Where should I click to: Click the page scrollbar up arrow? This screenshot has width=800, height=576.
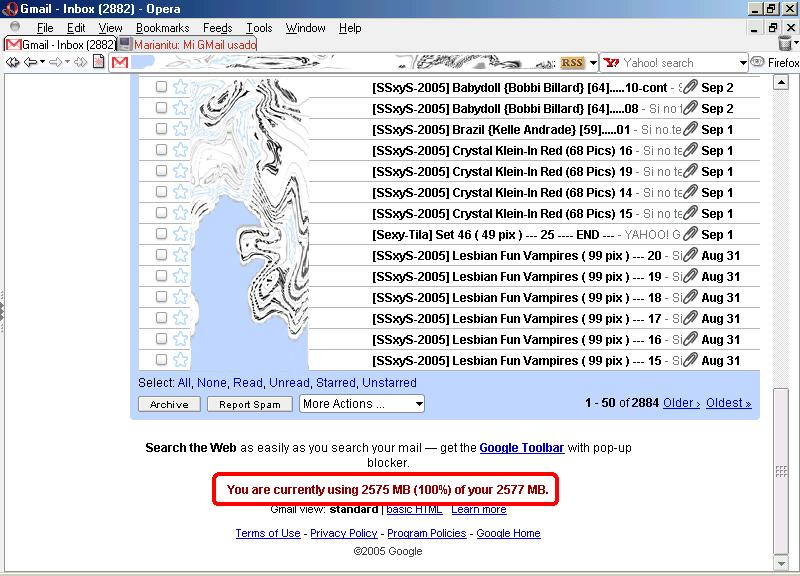pyautogui.click(x=781, y=82)
